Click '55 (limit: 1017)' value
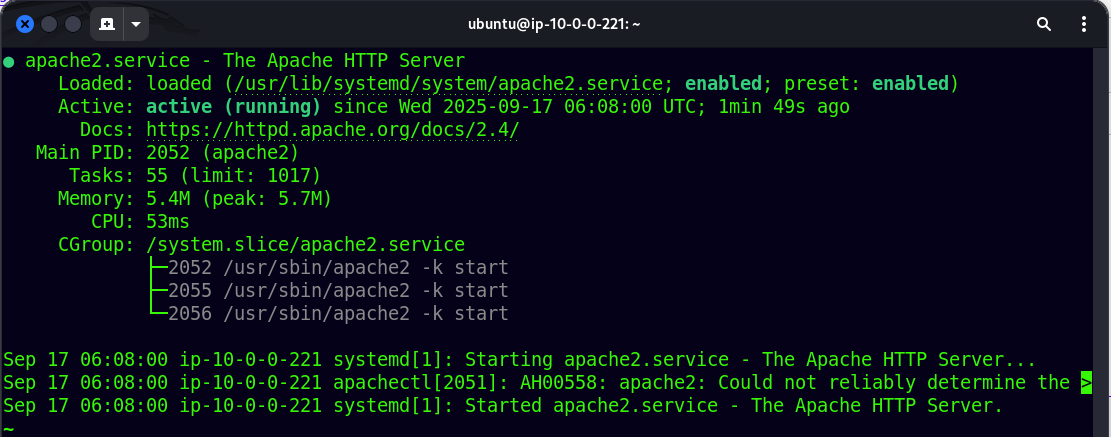1111x437 pixels. [x=233, y=176]
